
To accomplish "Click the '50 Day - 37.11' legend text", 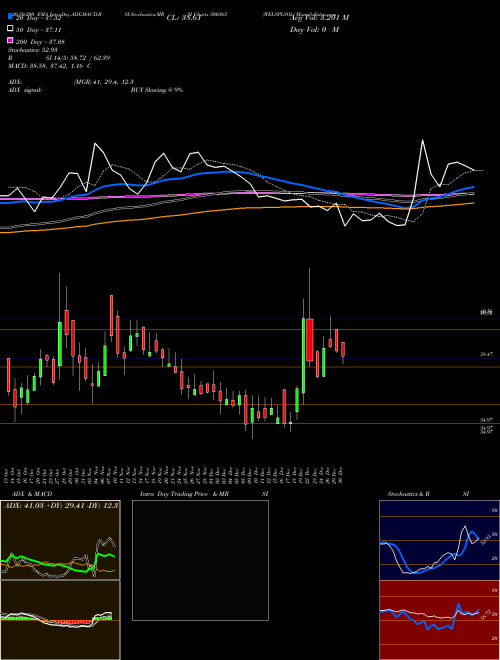I will pos(38,30).
